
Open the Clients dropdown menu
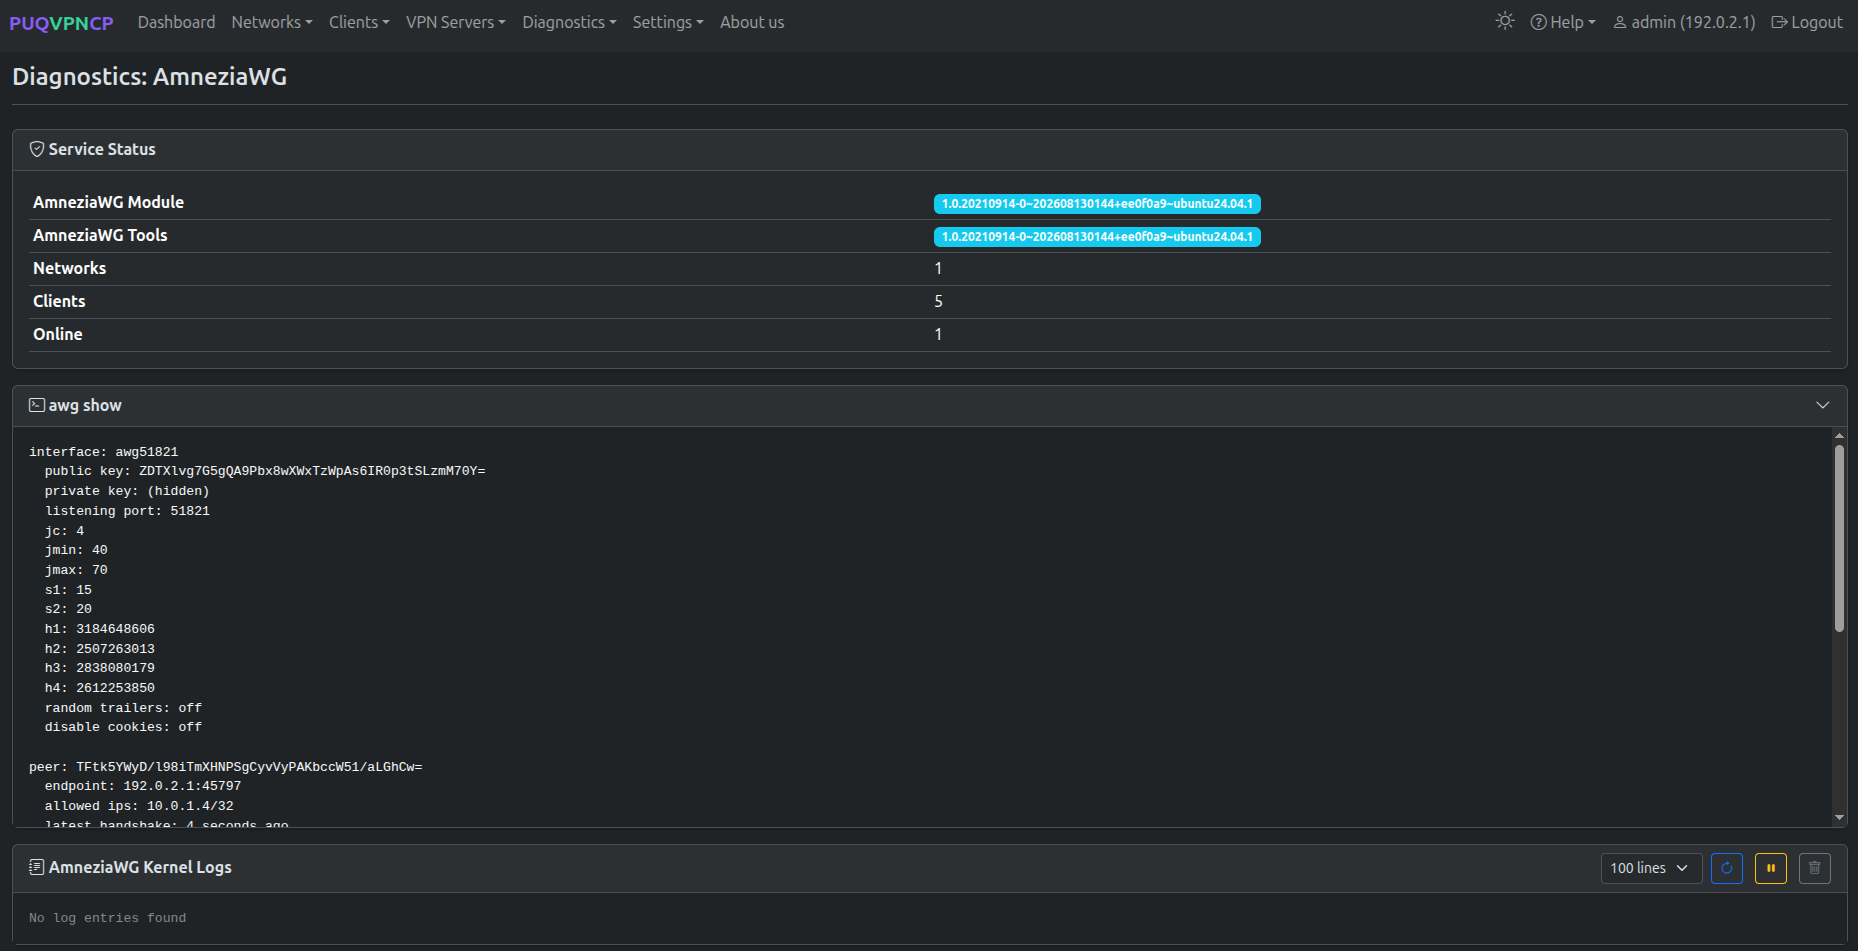point(359,22)
